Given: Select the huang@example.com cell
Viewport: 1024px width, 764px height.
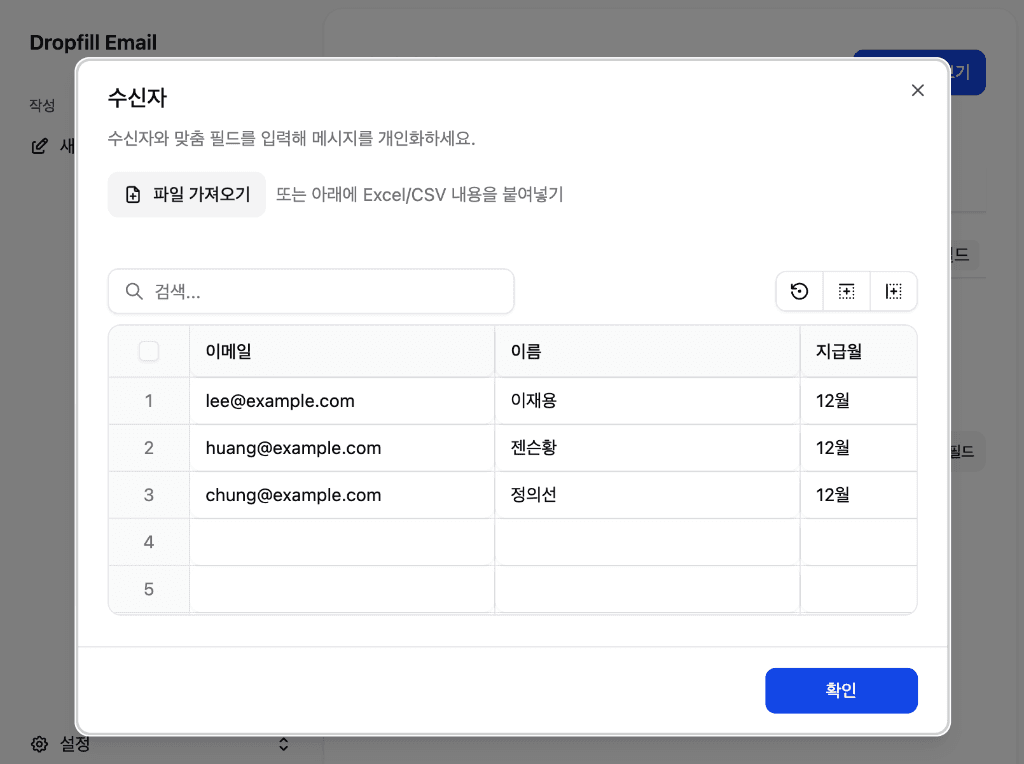Looking at the screenshot, I should 341,448.
